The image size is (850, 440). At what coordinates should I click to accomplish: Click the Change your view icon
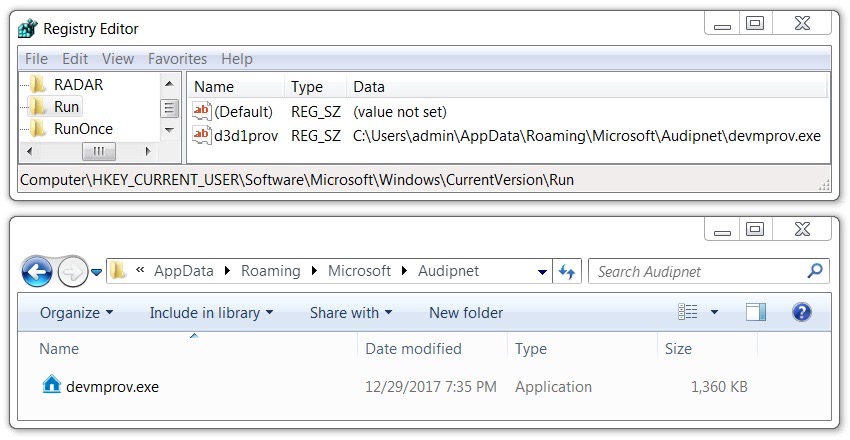(x=688, y=312)
